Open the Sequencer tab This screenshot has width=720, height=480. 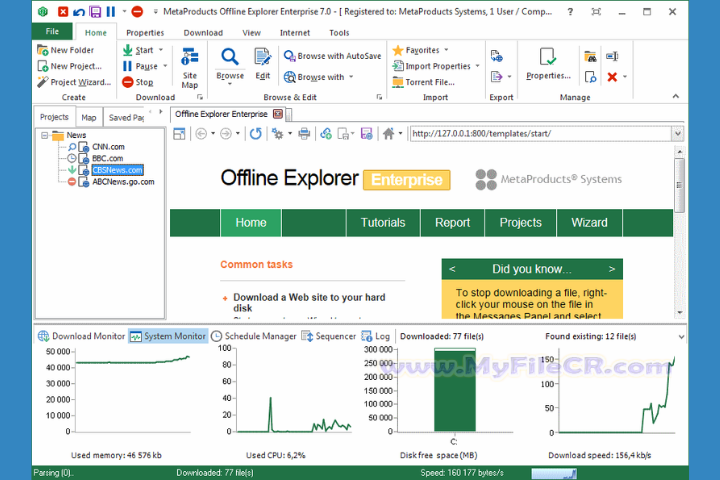coord(329,336)
